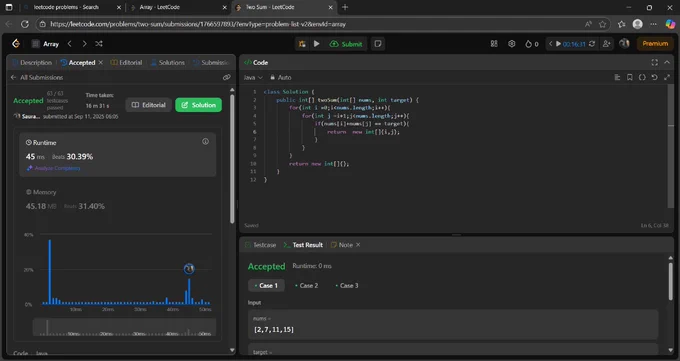Screen dimensions: 680x361
Task: Collapse the timer with left chevron
Action: (550, 44)
